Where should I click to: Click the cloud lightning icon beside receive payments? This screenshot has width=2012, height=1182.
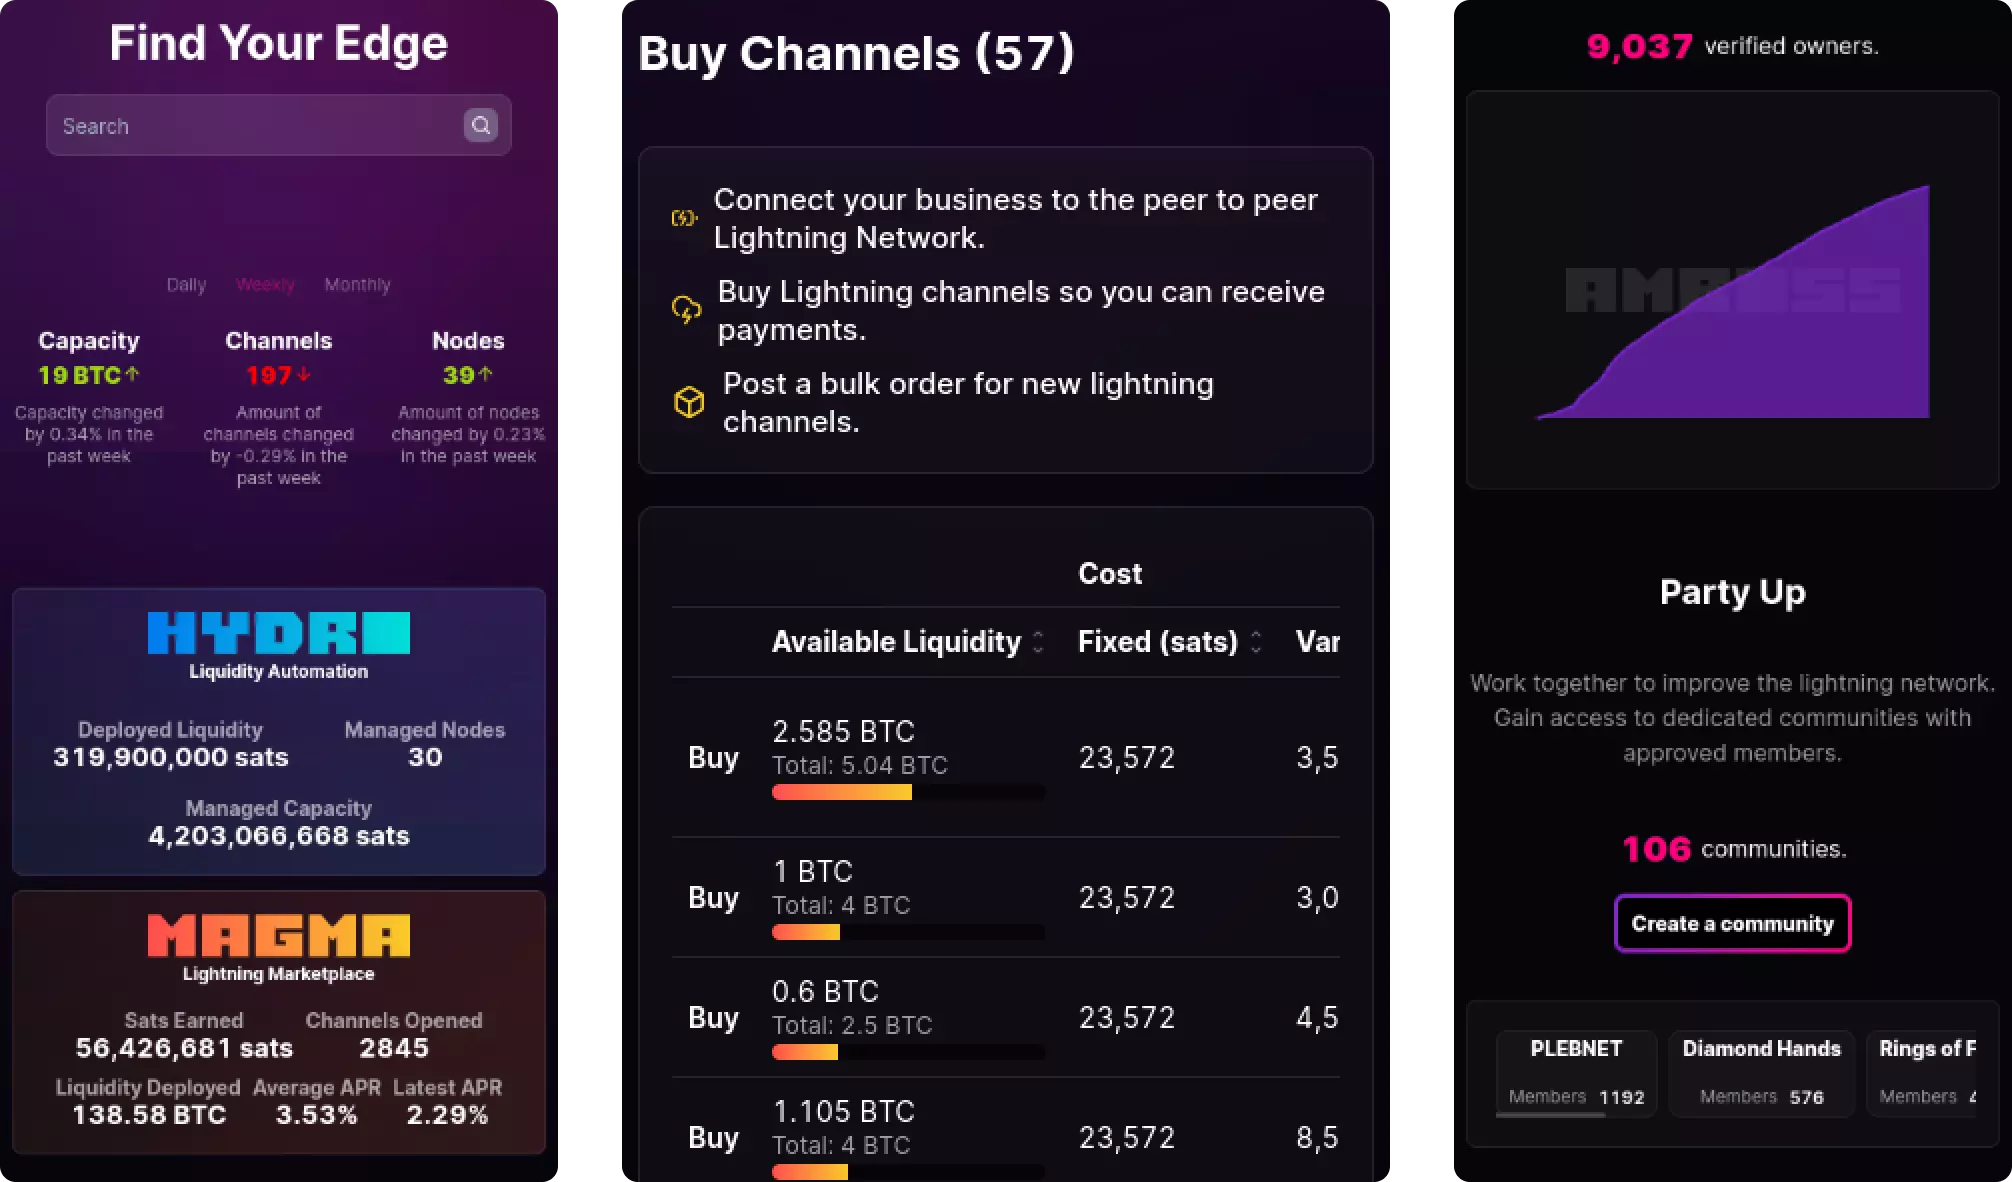(686, 310)
